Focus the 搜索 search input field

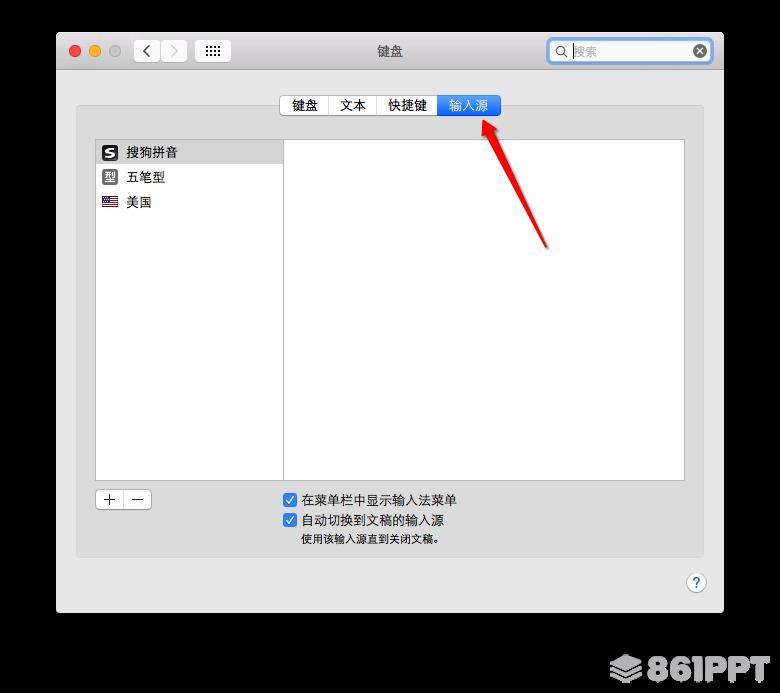pyautogui.click(x=631, y=51)
